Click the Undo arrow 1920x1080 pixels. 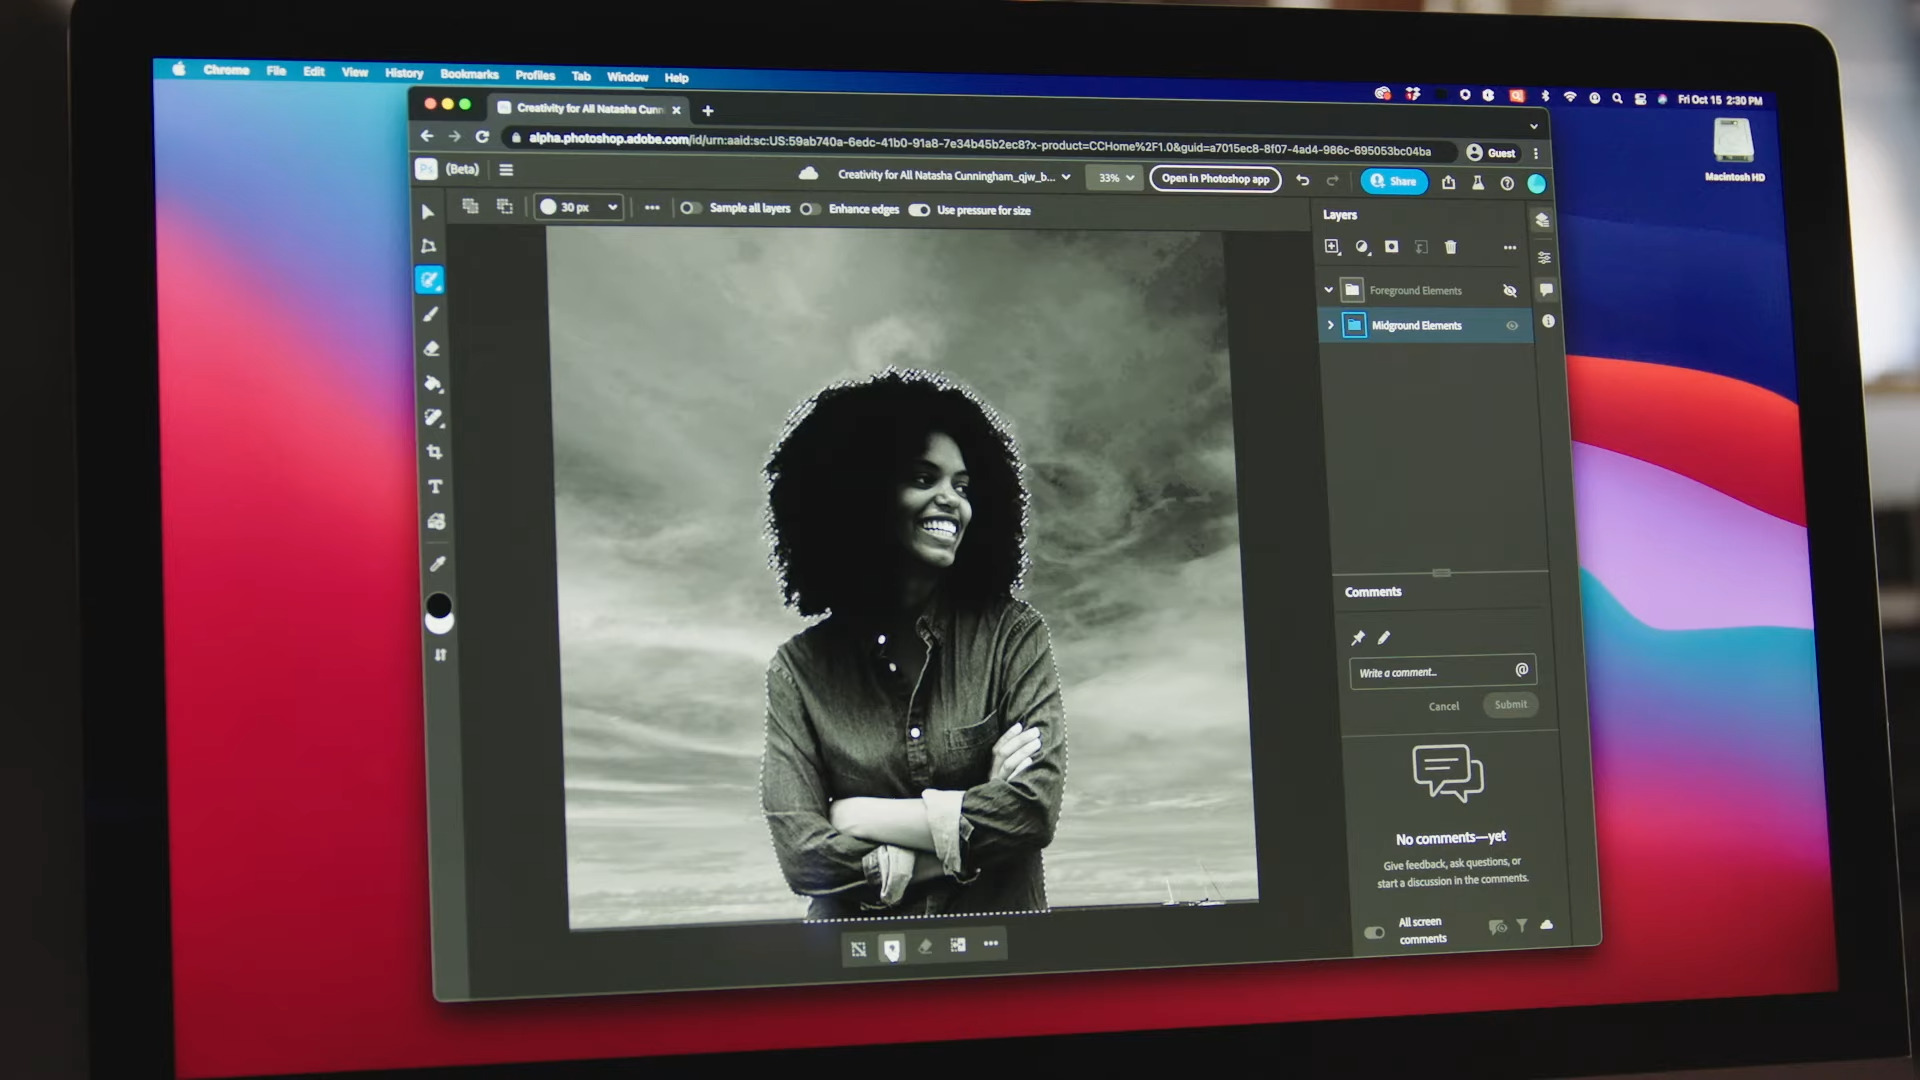1302,180
